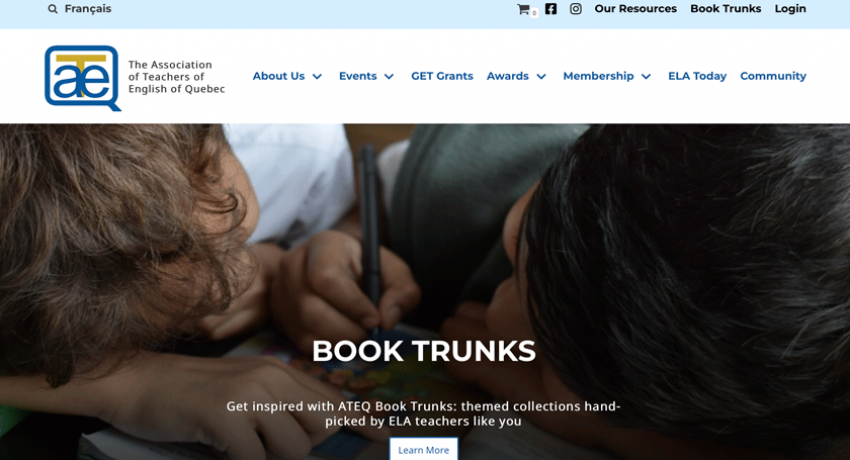
Task: Open Our Resources link
Action: [635, 9]
